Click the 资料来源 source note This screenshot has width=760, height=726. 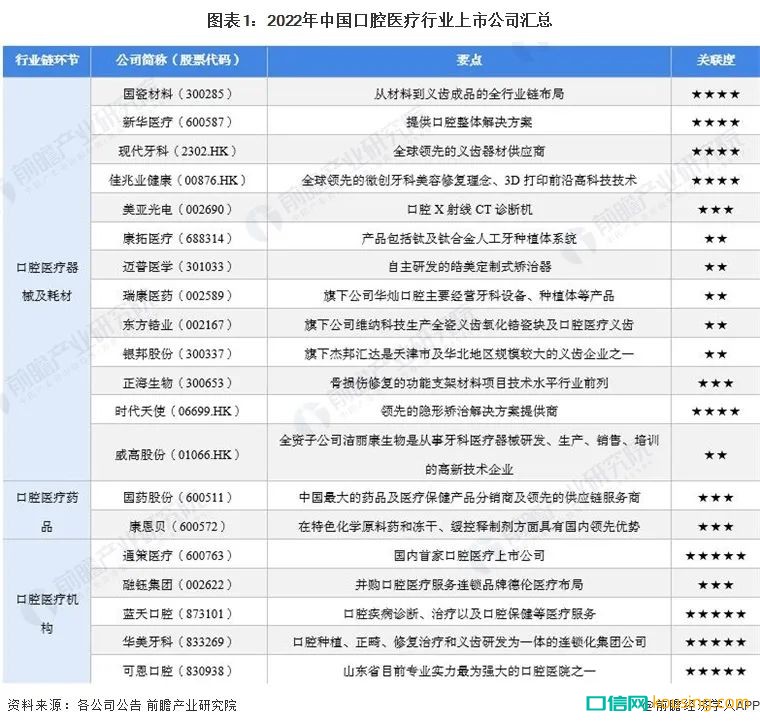tap(122, 704)
